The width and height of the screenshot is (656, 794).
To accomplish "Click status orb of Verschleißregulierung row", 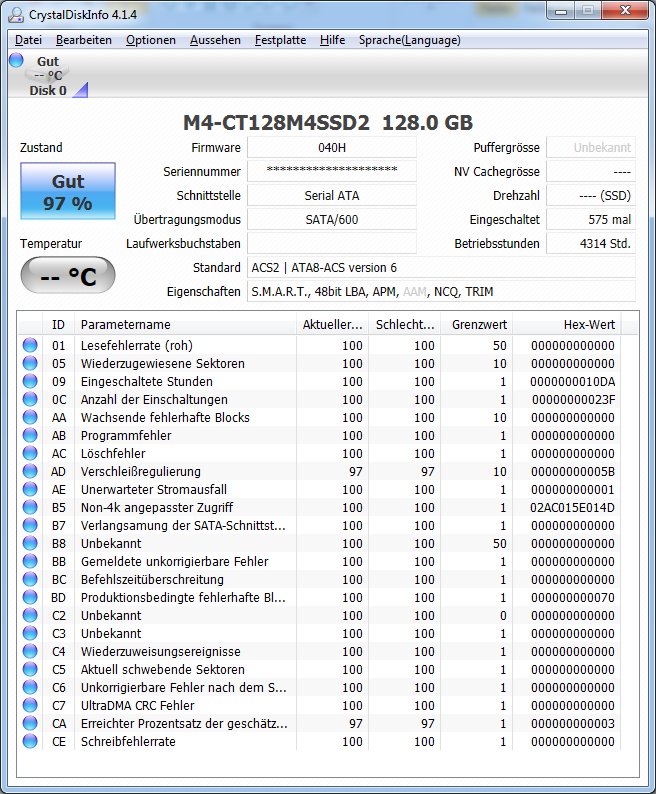I will [x=30, y=471].
